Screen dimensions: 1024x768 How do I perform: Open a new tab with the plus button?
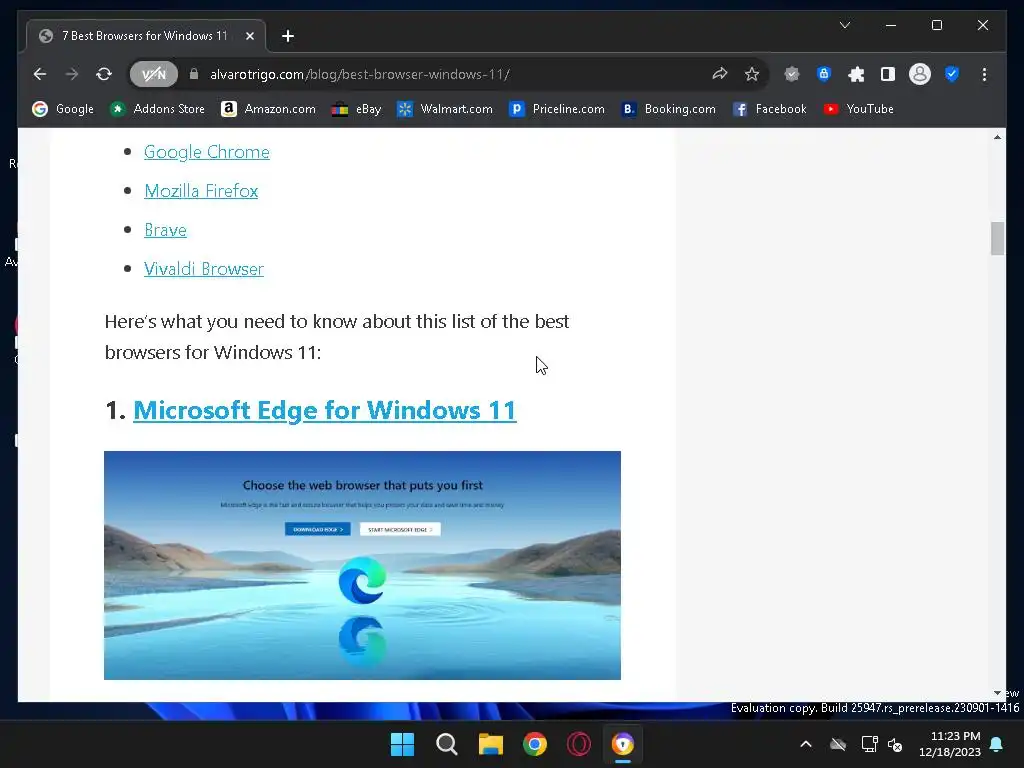pos(288,36)
